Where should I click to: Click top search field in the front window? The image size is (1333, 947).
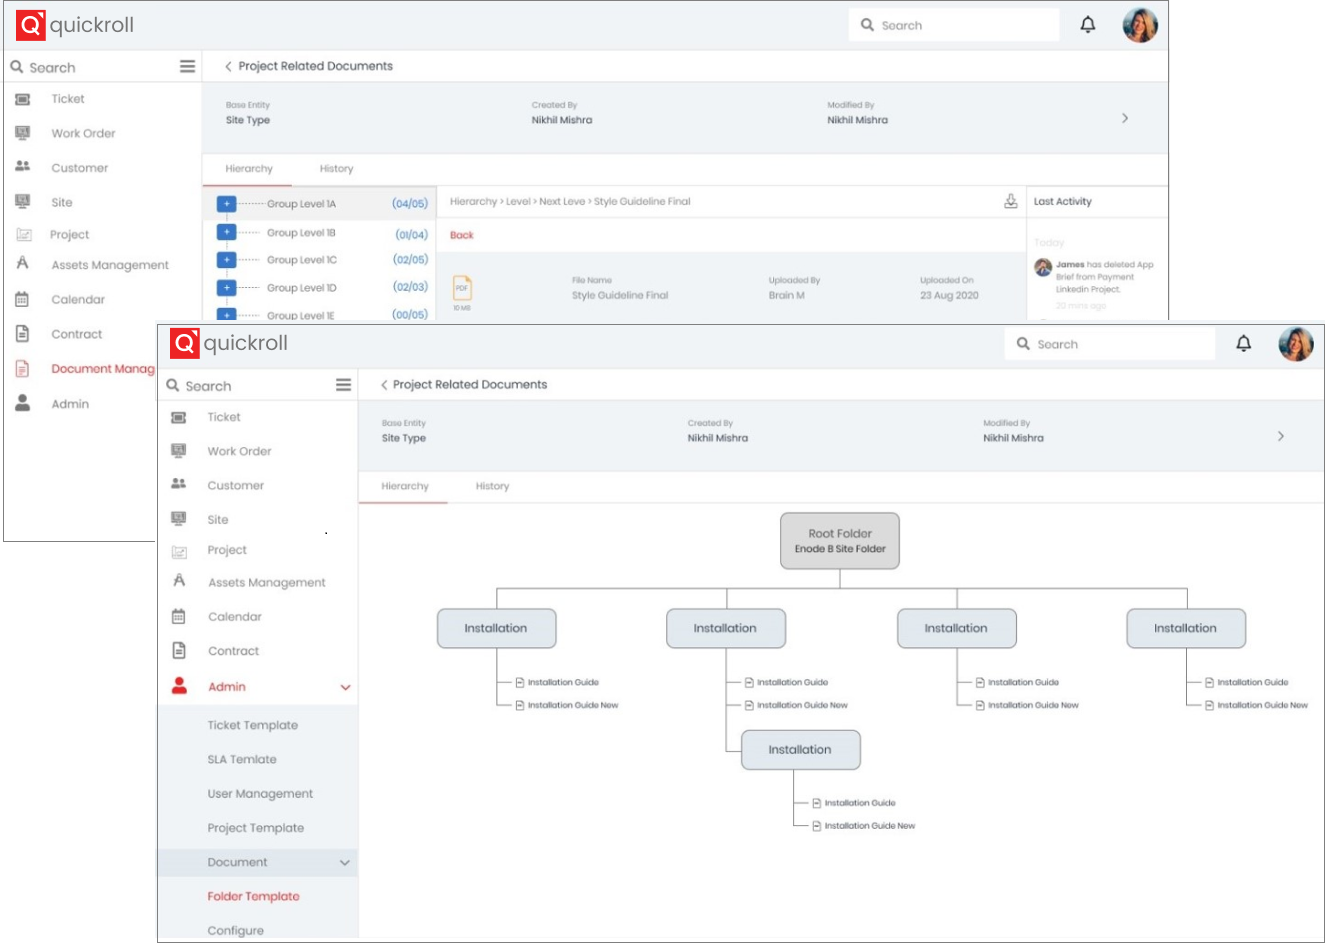pos(1110,344)
